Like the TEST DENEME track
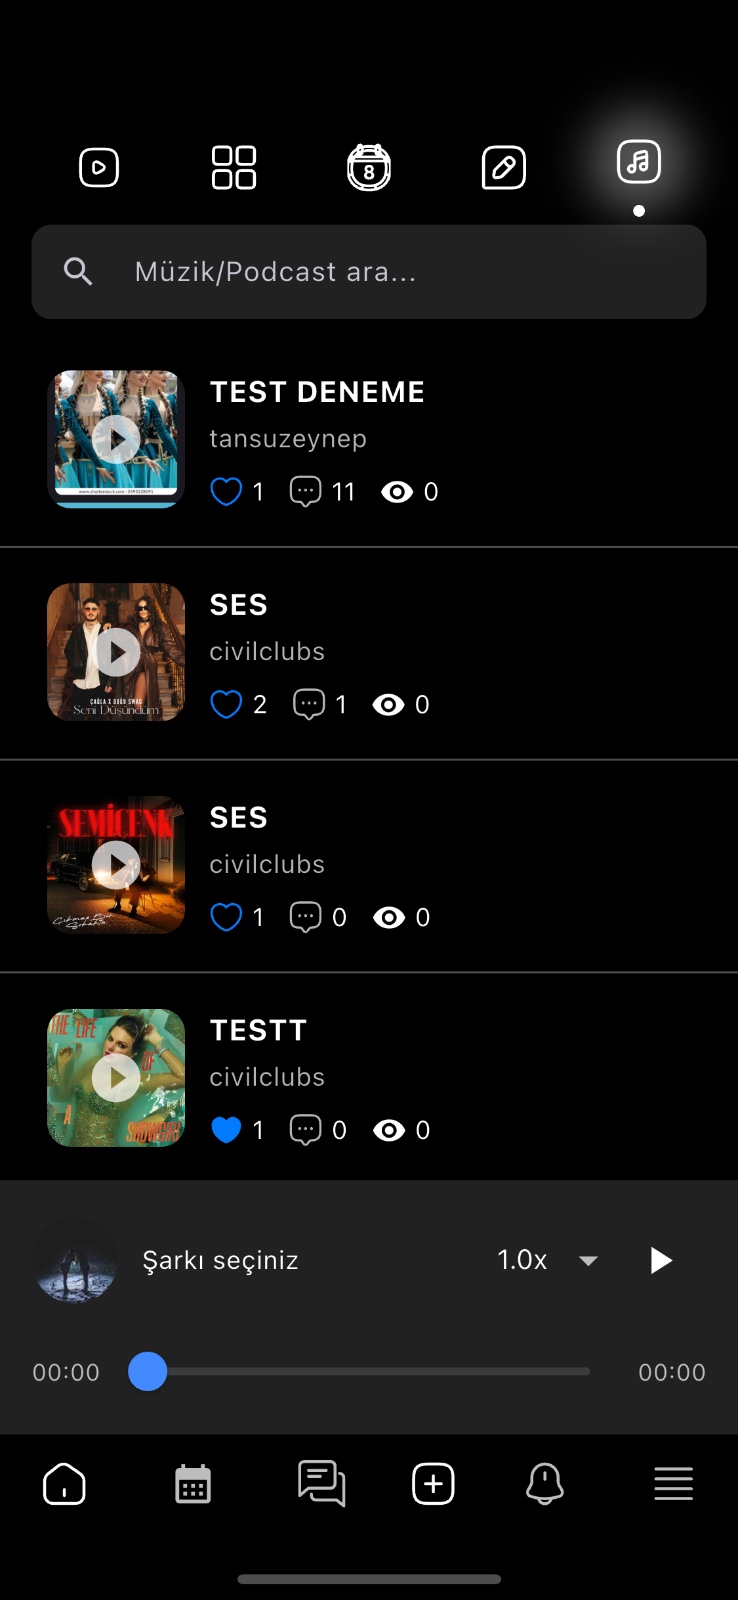Viewport: 738px width, 1600px height. pyautogui.click(x=226, y=491)
